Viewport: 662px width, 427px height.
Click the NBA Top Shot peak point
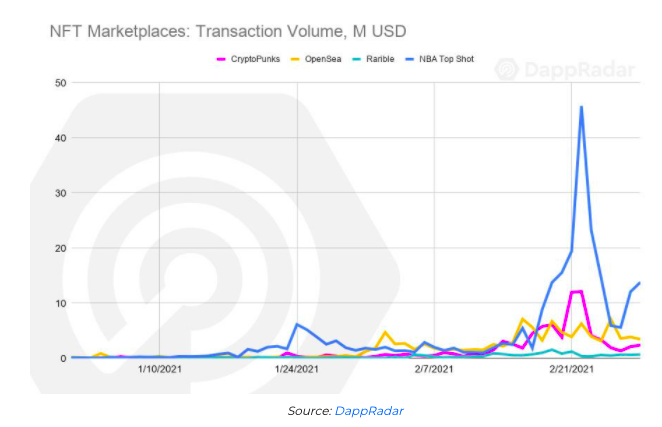point(581,107)
